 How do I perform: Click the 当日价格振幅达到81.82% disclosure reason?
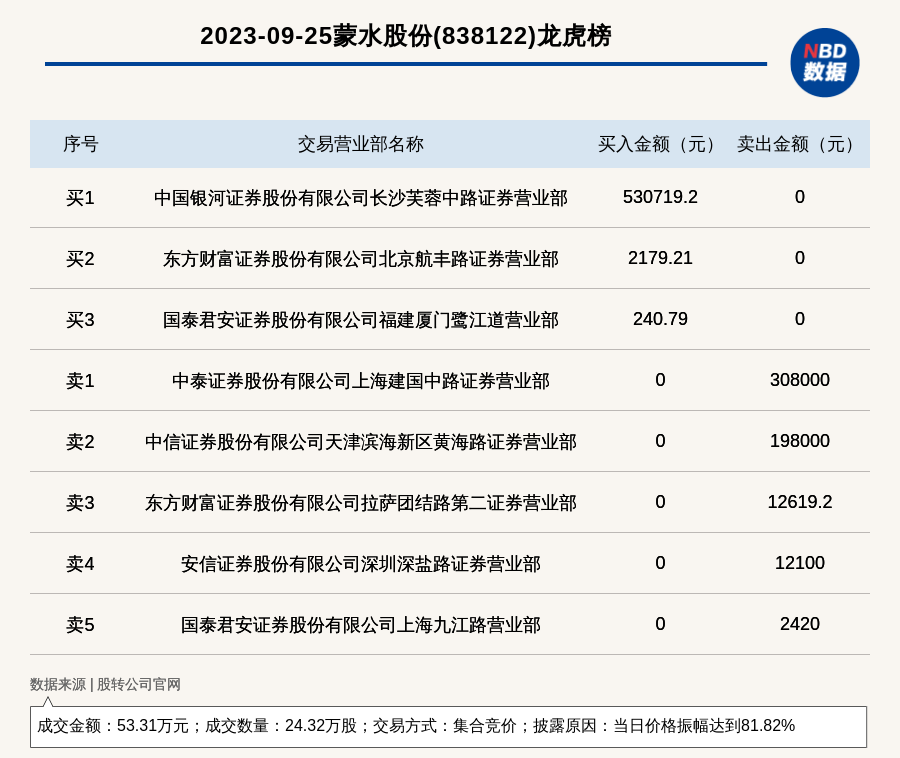point(704,726)
